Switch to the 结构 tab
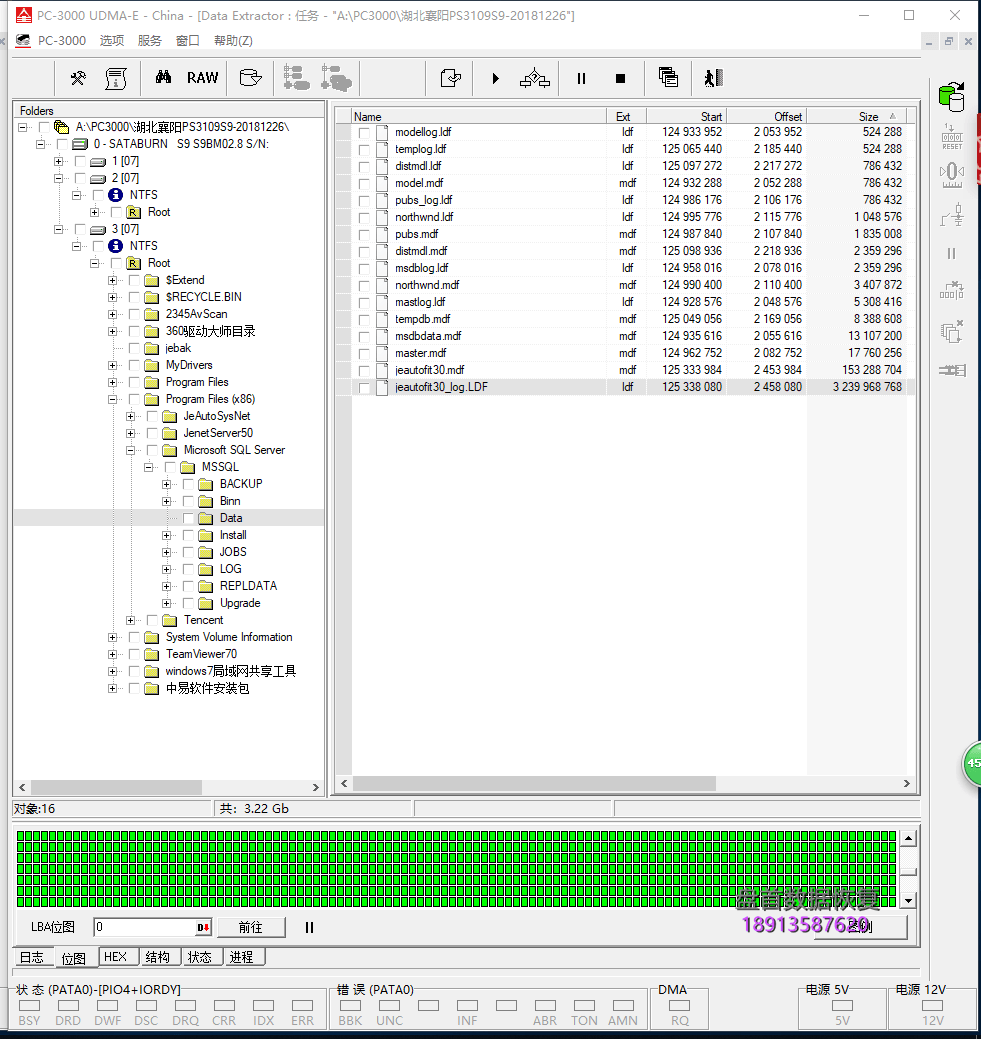The height and width of the screenshot is (1039, 981). 158,957
